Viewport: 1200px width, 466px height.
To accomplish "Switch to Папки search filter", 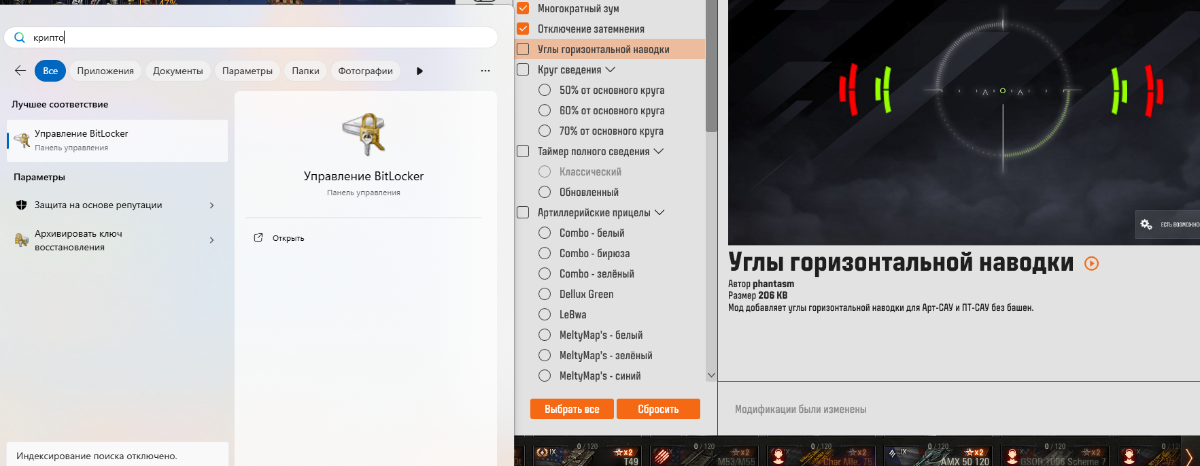I will coord(306,71).
